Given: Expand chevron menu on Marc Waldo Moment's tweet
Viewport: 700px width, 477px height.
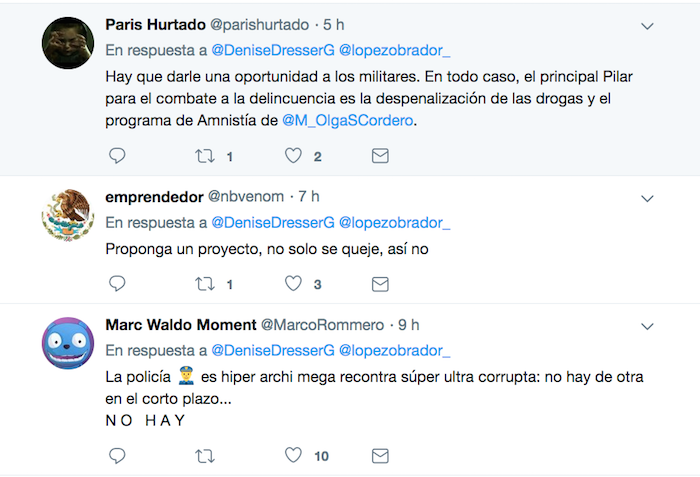Looking at the screenshot, I should (647, 326).
